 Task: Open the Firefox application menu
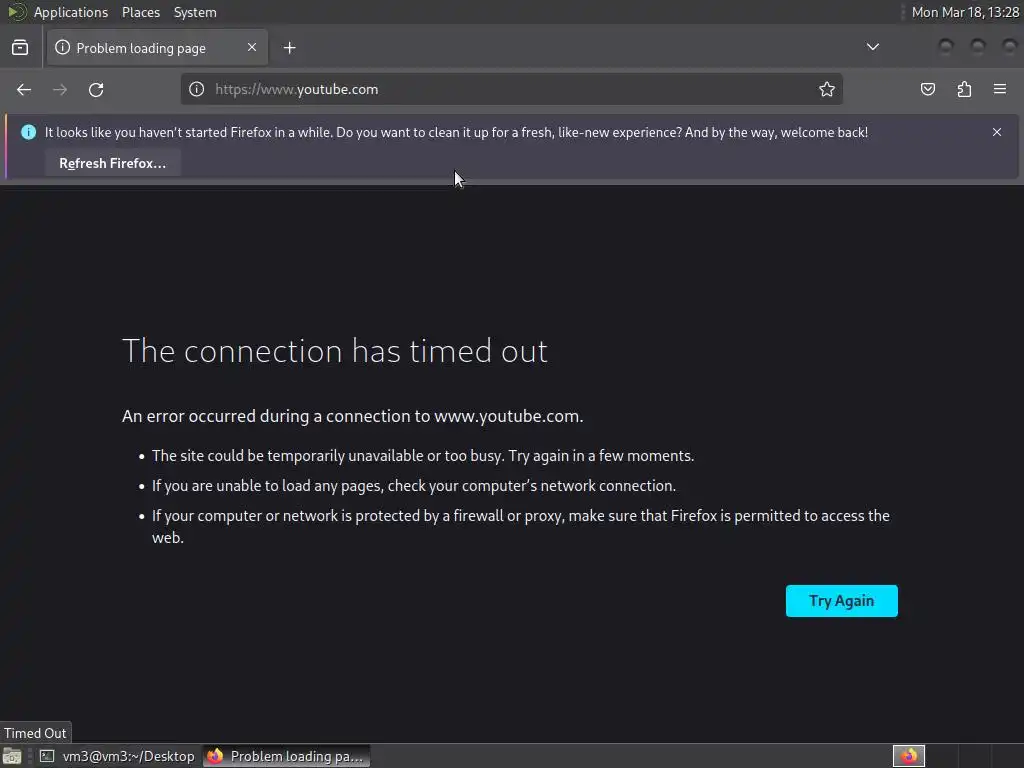click(1000, 89)
